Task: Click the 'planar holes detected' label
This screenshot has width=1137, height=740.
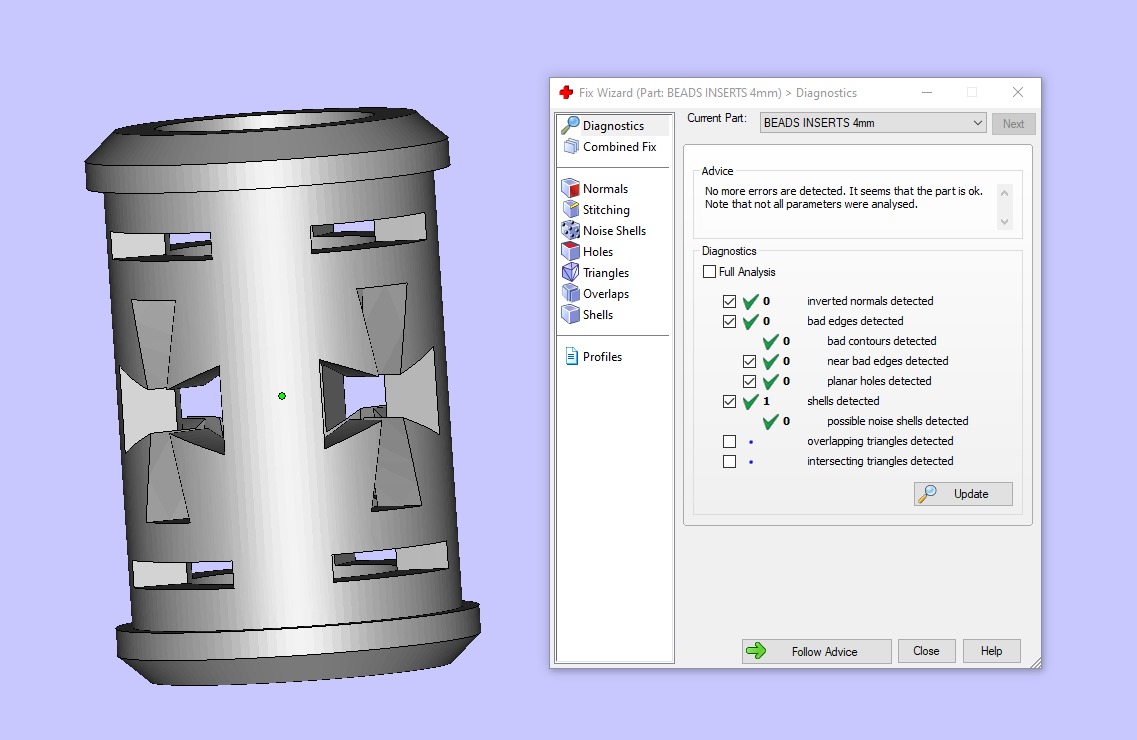Action: (879, 381)
